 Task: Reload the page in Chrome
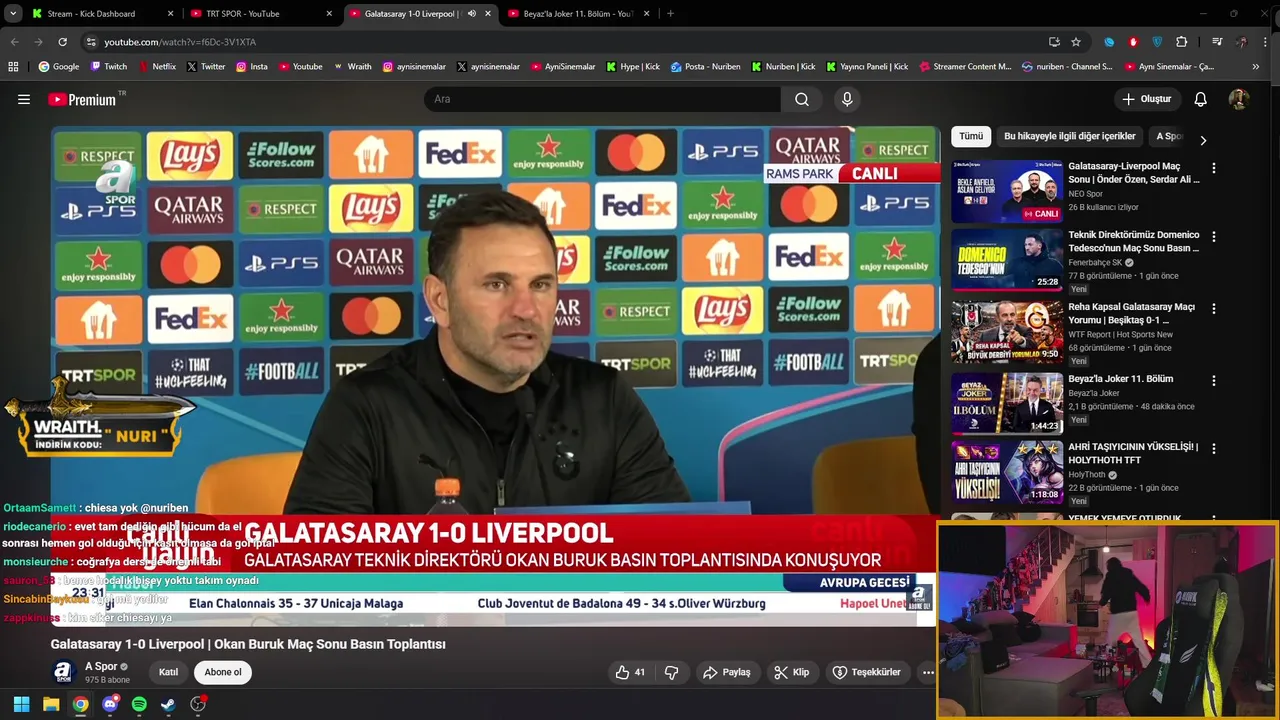coord(62,42)
